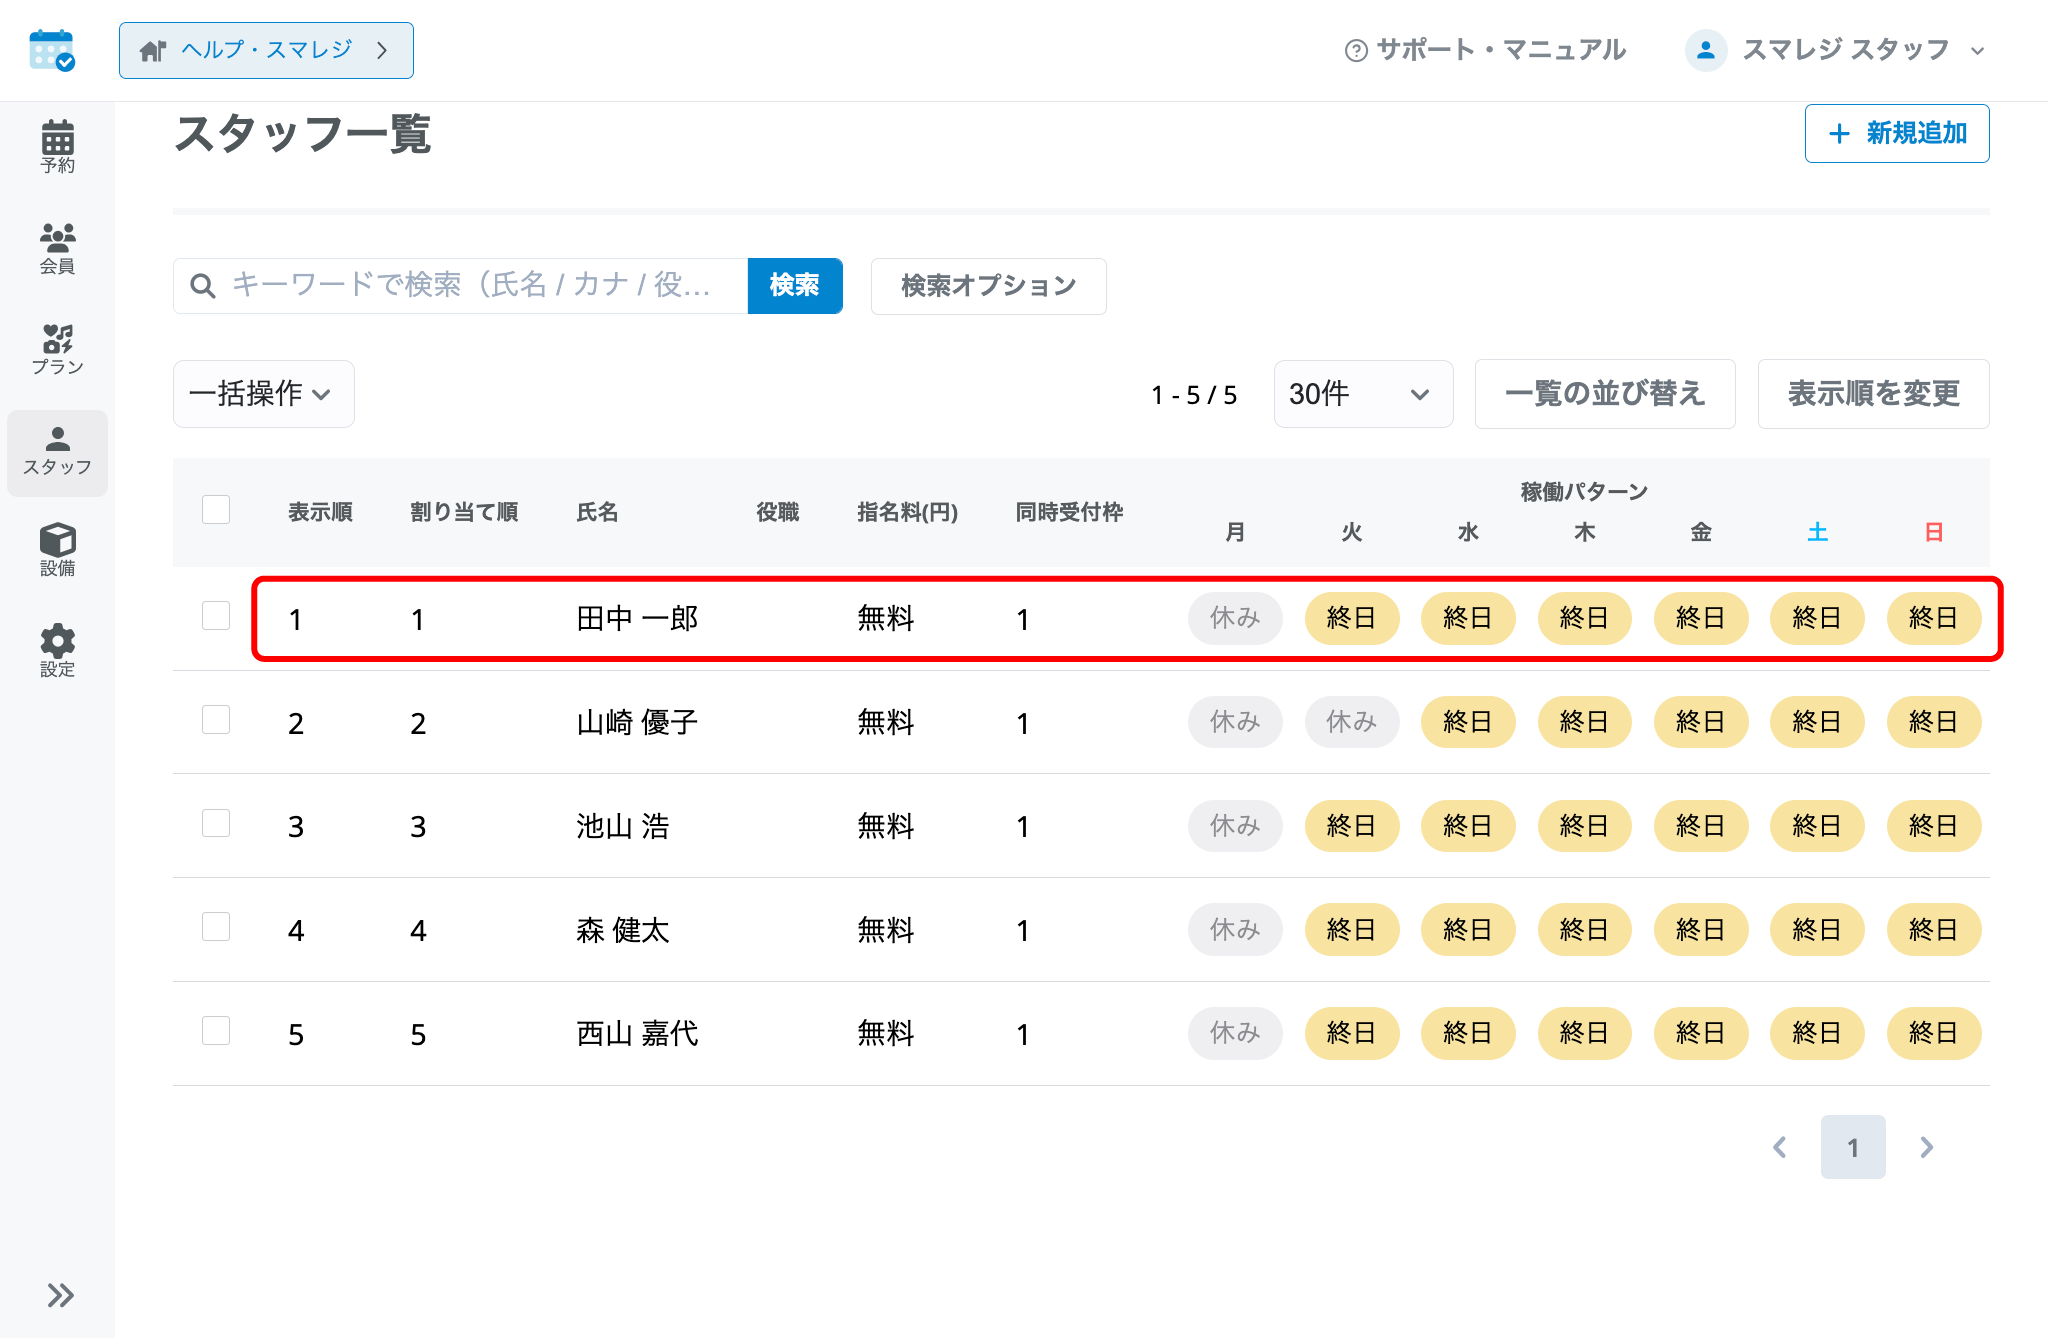Open the 設備 box sidebar icon
The width and height of the screenshot is (2048, 1338).
pos(57,550)
